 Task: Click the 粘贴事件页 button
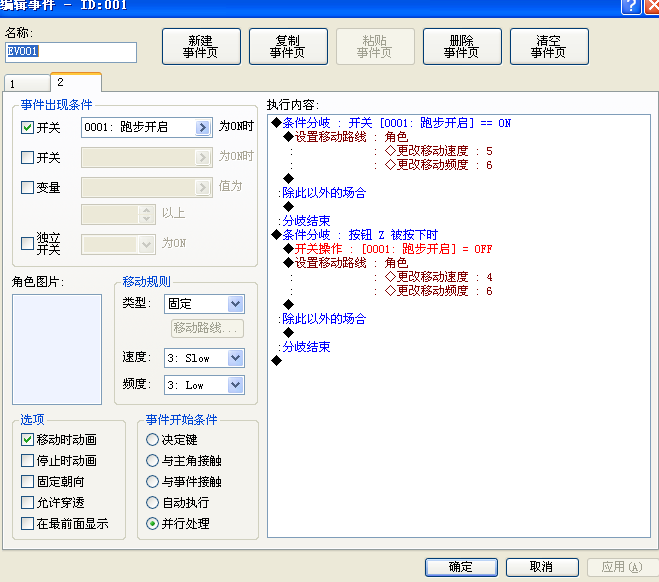(x=375, y=47)
